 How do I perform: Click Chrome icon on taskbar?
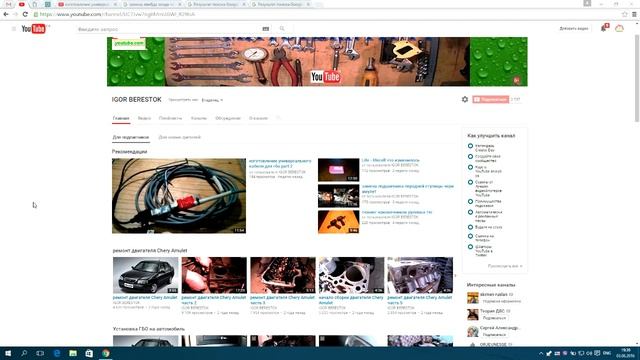106,353
